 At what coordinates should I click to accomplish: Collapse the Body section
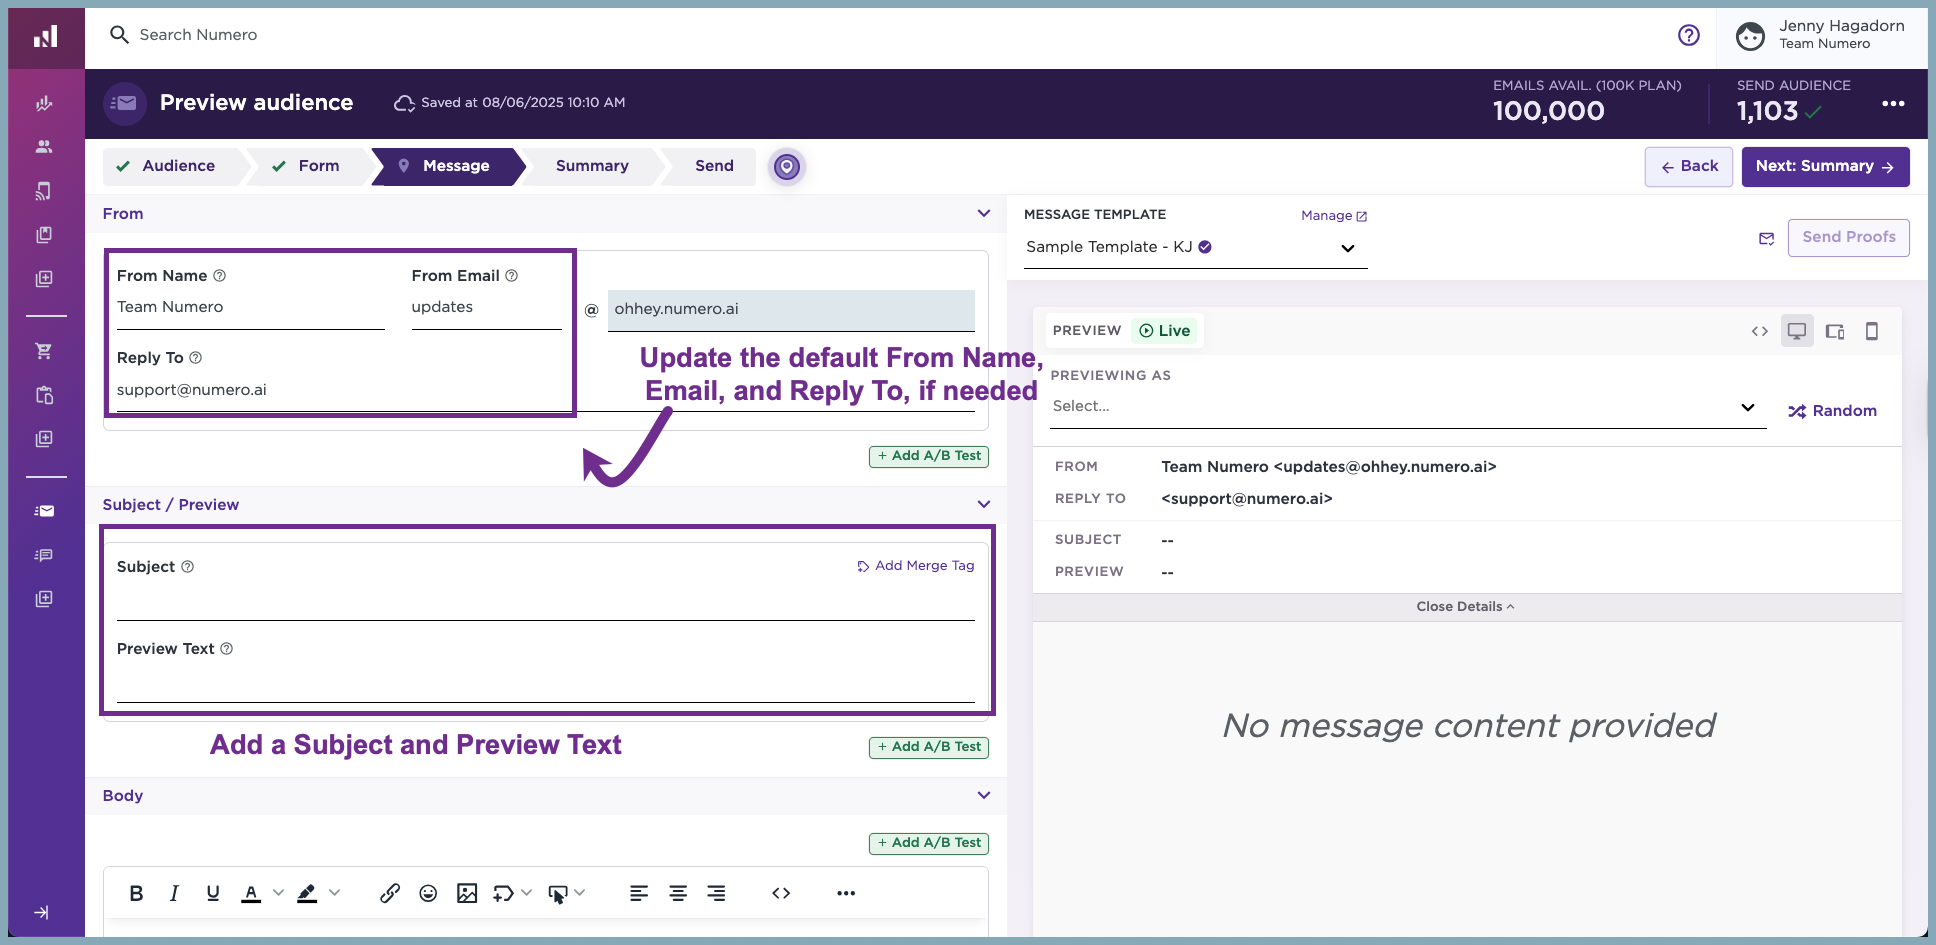pyautogui.click(x=984, y=795)
